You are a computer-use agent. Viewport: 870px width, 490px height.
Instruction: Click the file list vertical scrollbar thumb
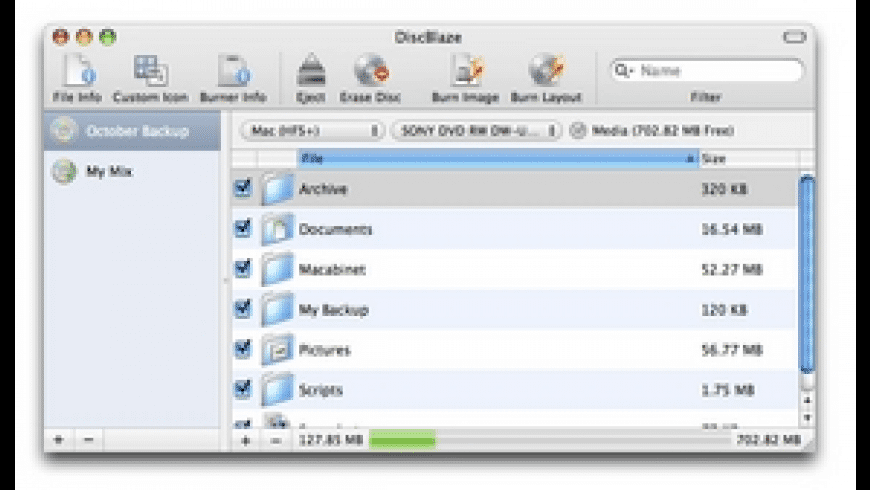807,274
